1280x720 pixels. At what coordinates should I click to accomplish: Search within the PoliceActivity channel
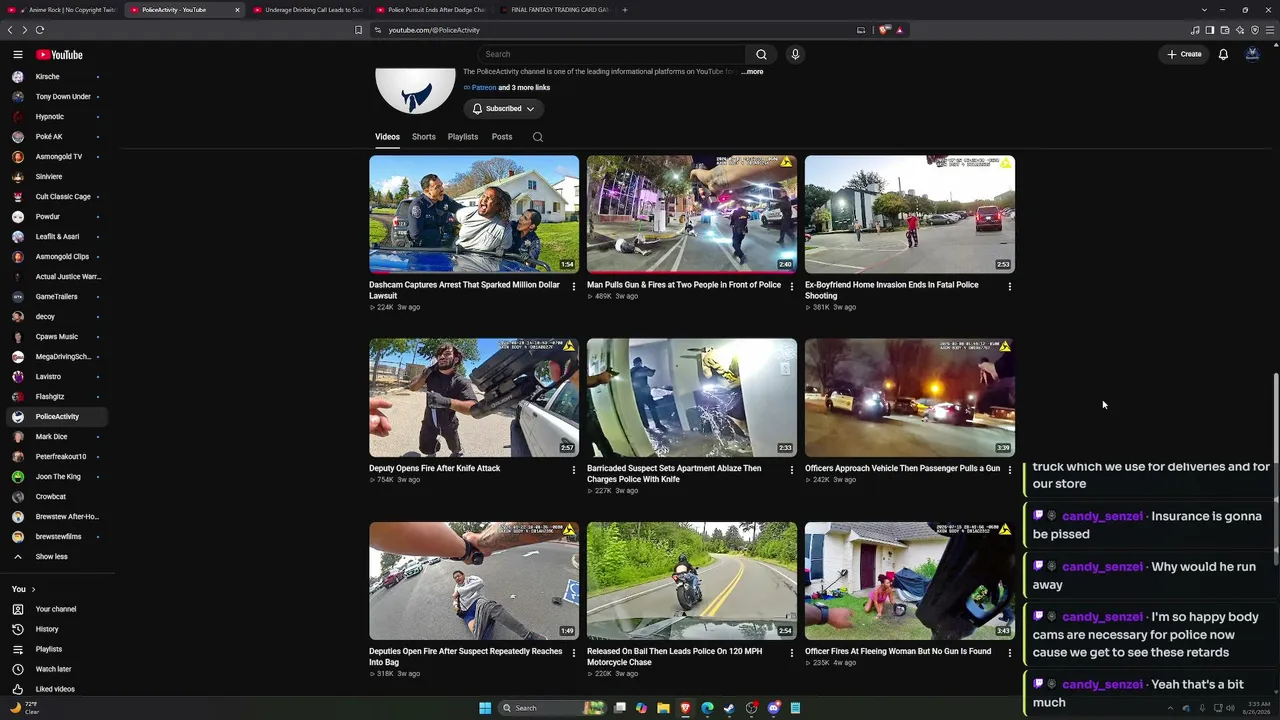(538, 137)
